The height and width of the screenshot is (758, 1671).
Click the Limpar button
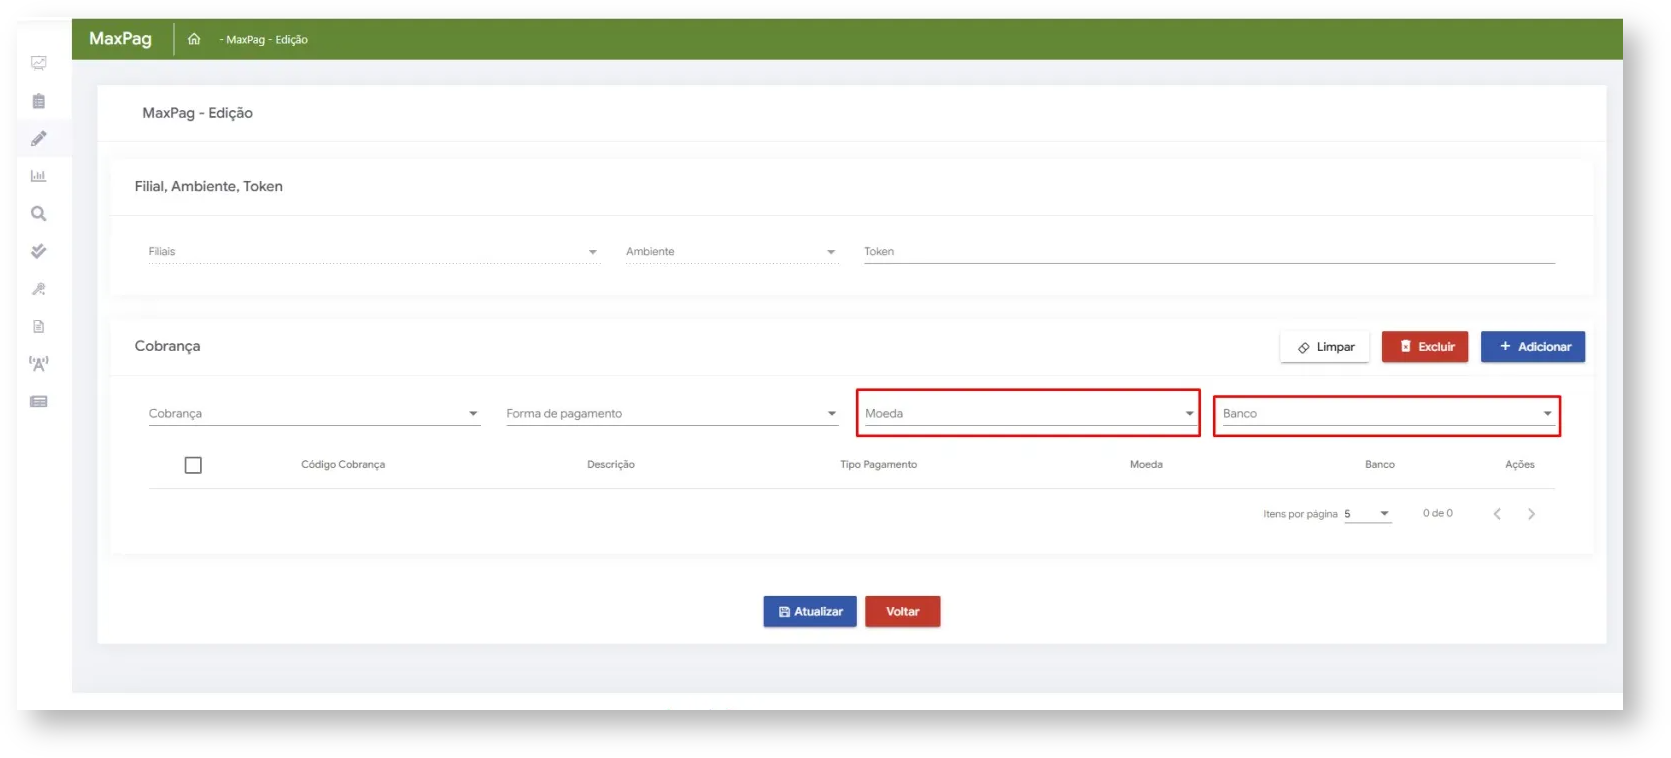1325,347
